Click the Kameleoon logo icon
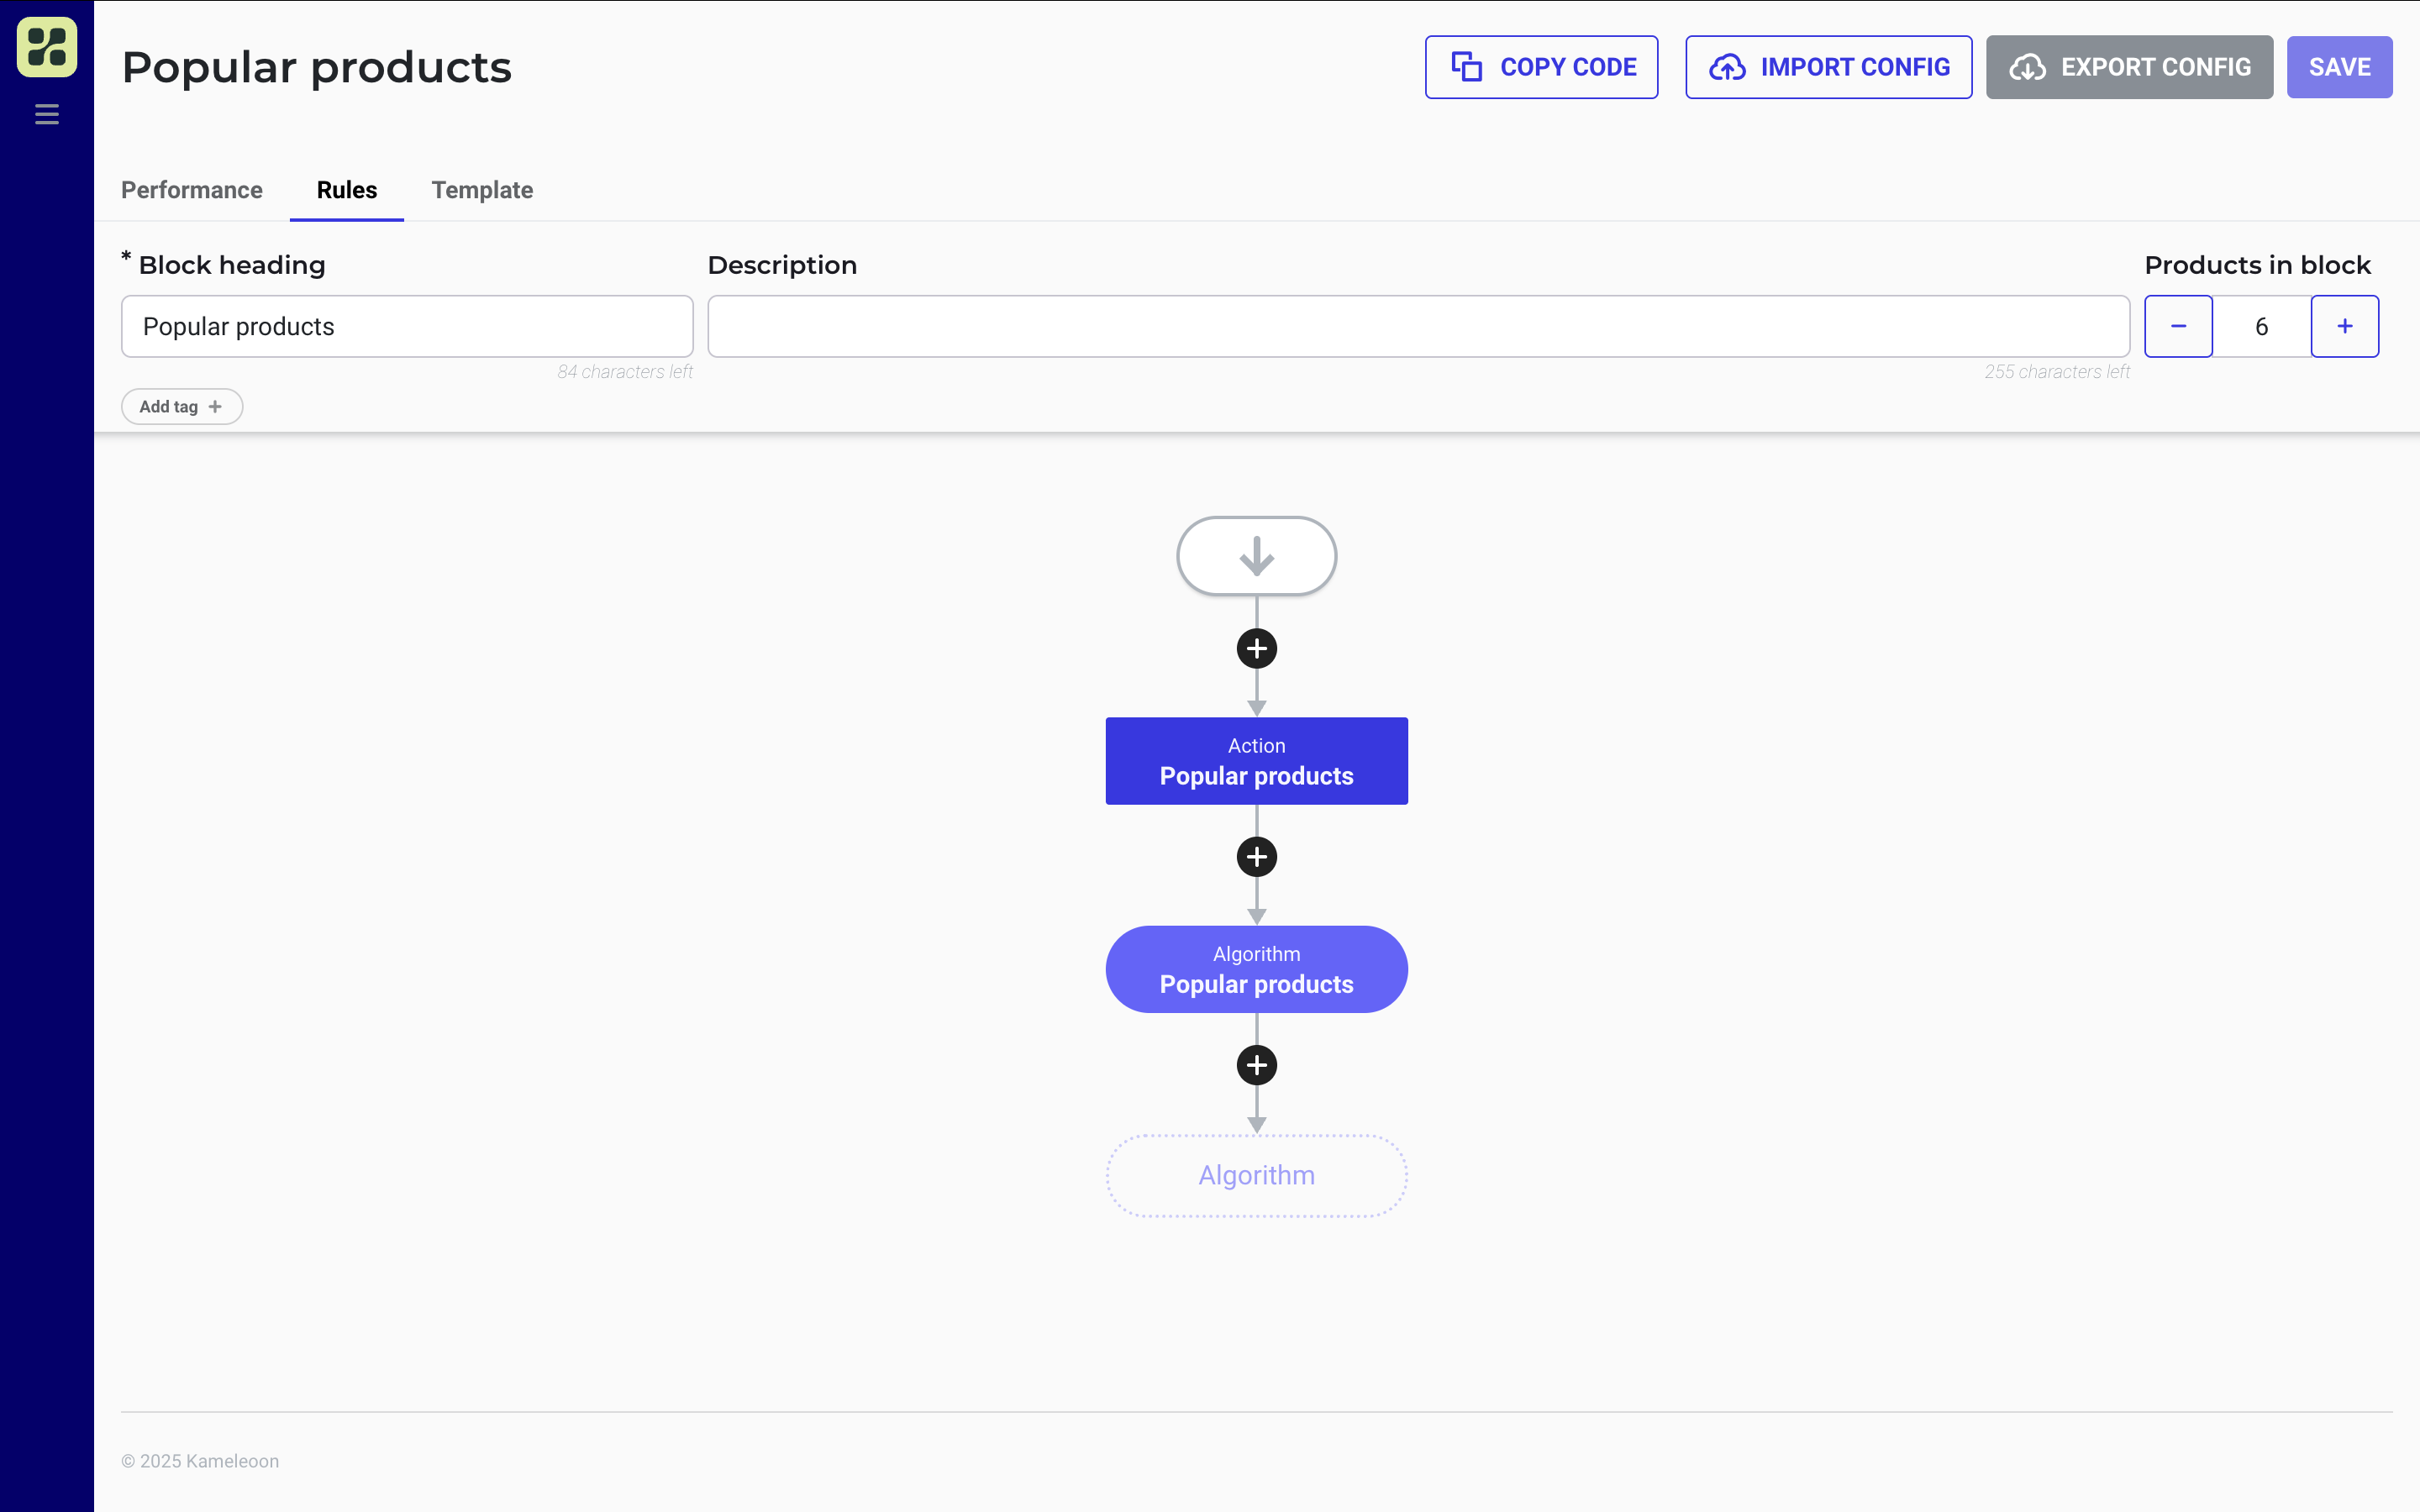The width and height of the screenshot is (2420, 1512). pyautogui.click(x=47, y=47)
